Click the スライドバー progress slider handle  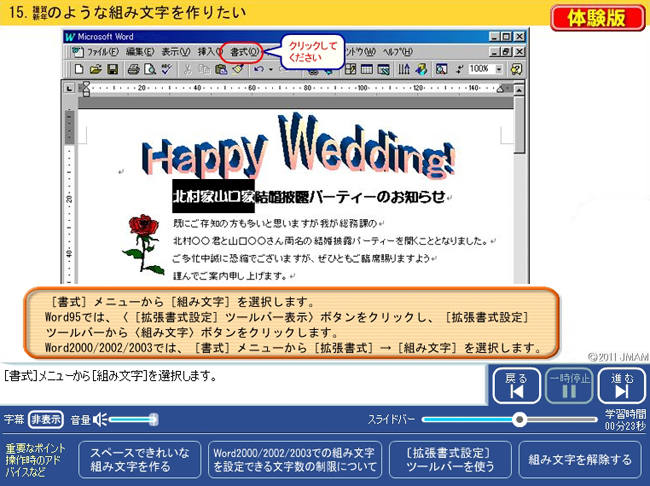[x=519, y=420]
